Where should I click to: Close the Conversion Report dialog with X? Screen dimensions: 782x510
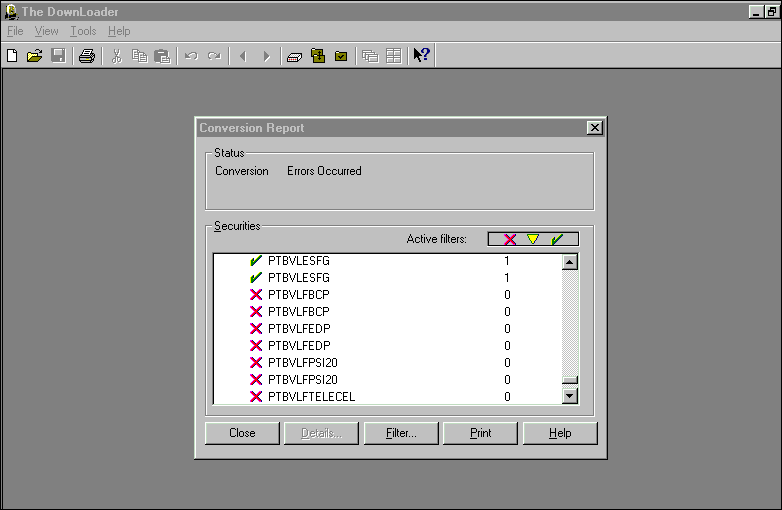[x=594, y=128]
